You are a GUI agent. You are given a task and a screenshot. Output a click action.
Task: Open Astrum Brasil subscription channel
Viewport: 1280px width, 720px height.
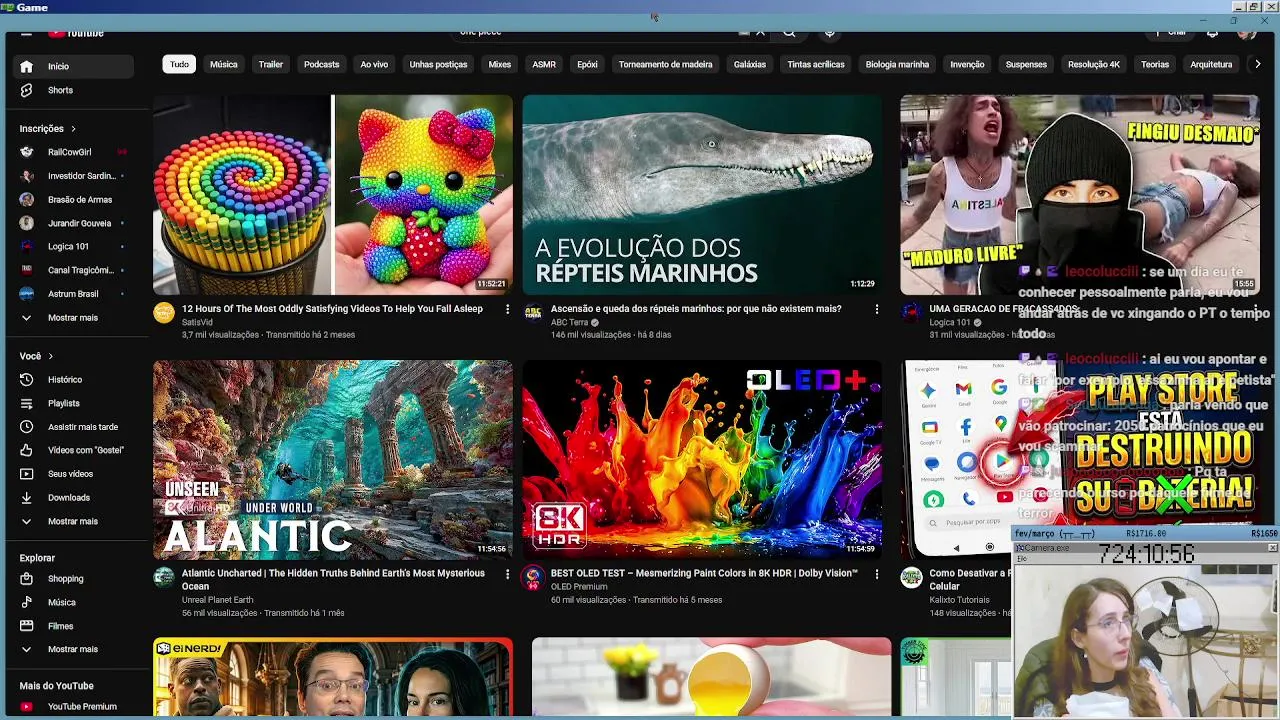(72, 294)
